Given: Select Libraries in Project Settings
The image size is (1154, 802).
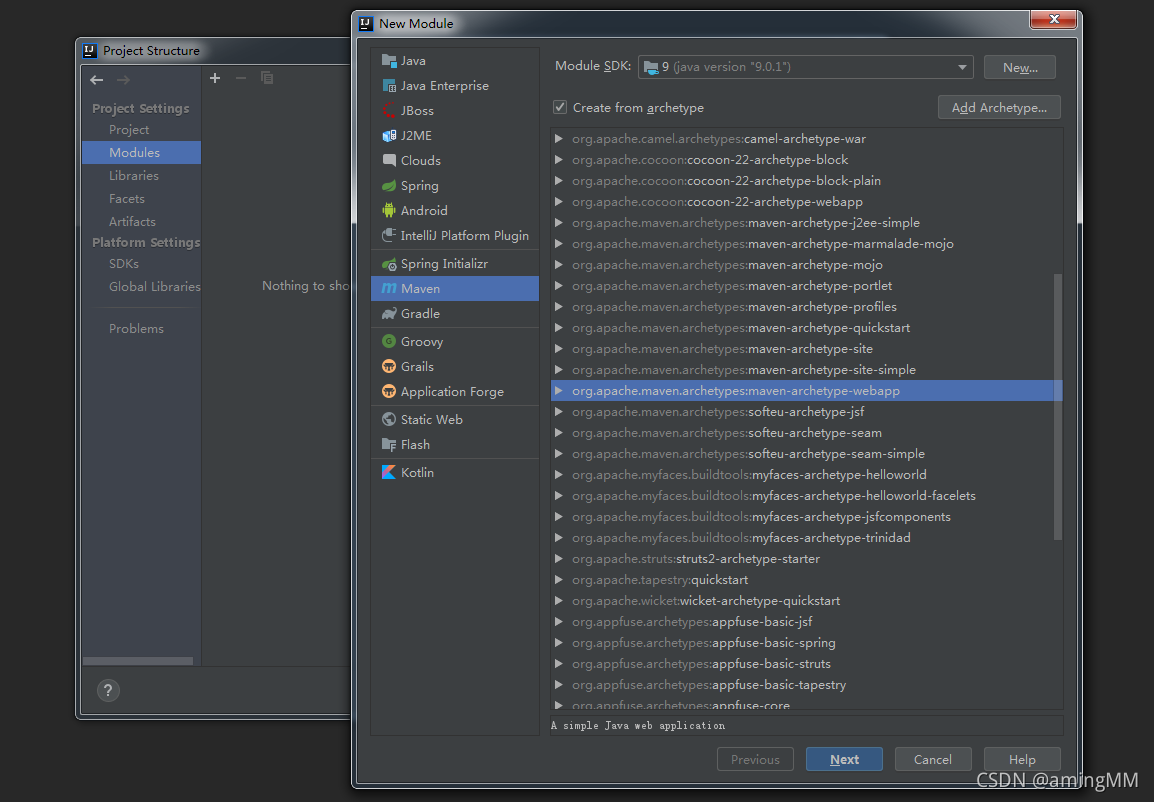Looking at the screenshot, I should 141,175.
